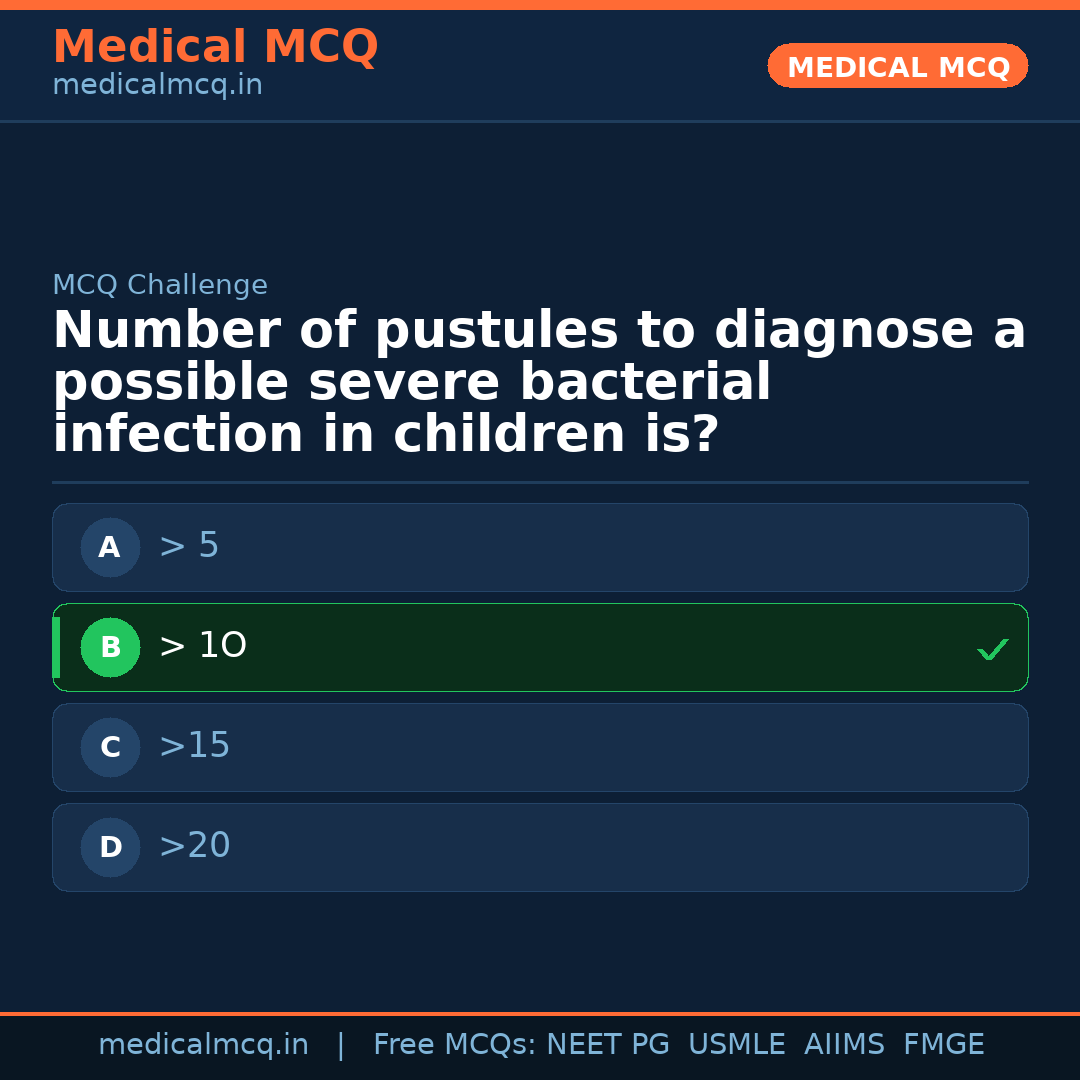
Task: Choose the "> 5" answer text
Action: pyautogui.click(x=189, y=546)
